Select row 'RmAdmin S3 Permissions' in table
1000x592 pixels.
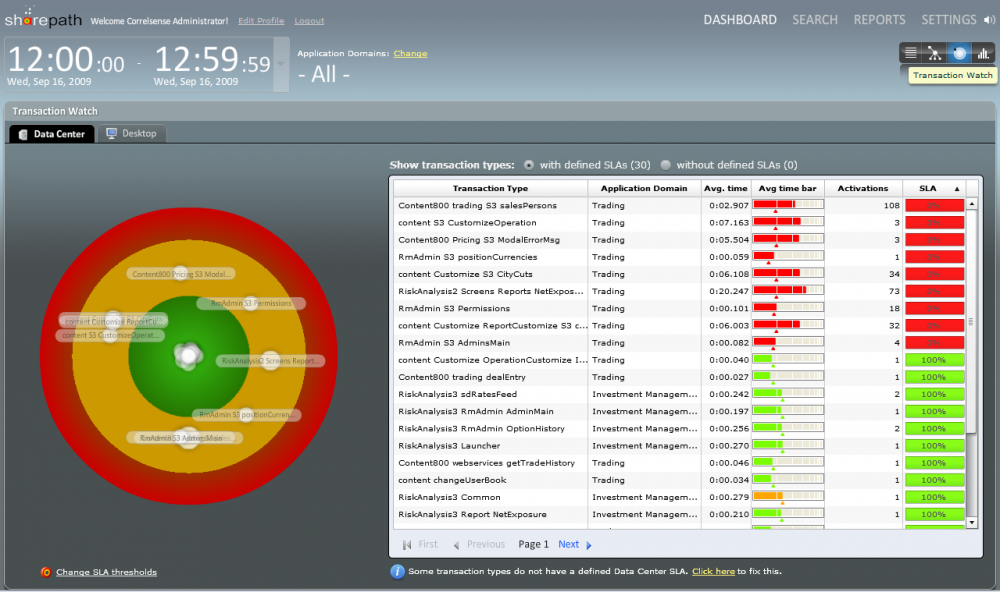coord(679,308)
